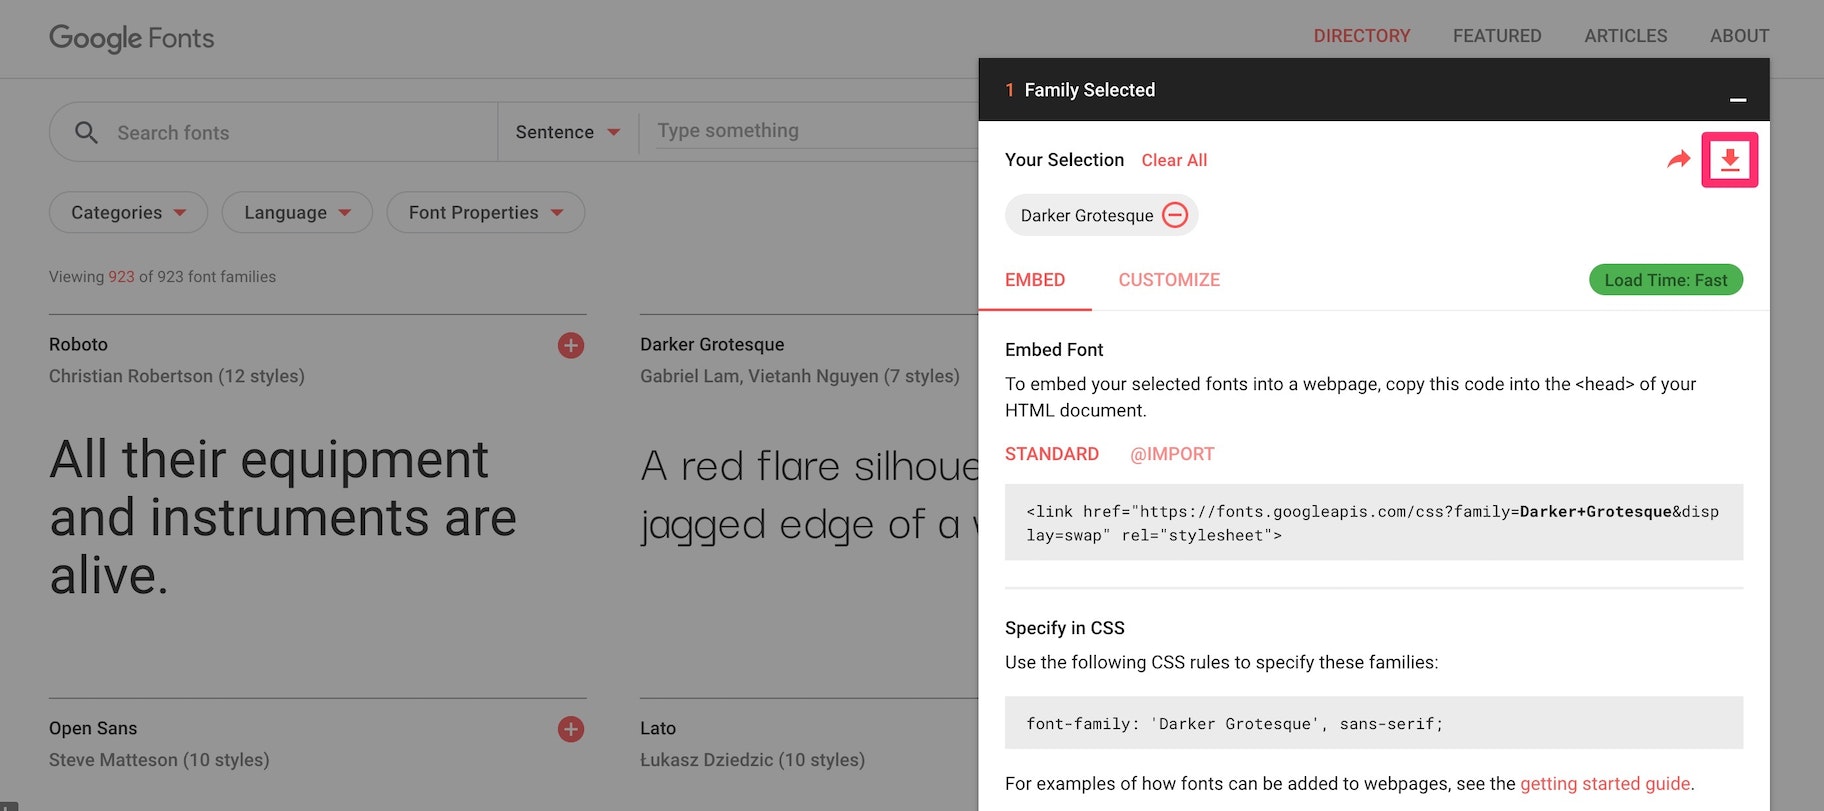Select the @import embed option
Screen dimensions: 1824x811
(1172, 454)
